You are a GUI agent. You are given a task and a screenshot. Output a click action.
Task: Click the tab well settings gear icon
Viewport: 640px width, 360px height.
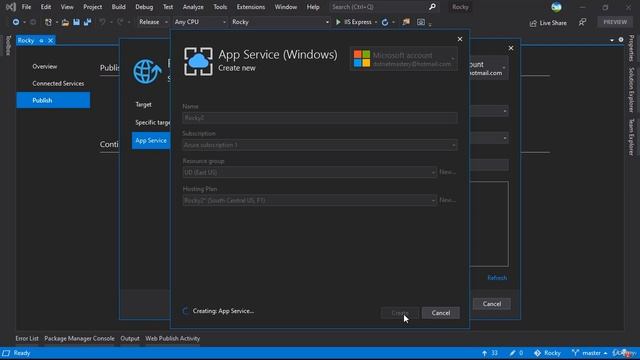tap(621, 40)
